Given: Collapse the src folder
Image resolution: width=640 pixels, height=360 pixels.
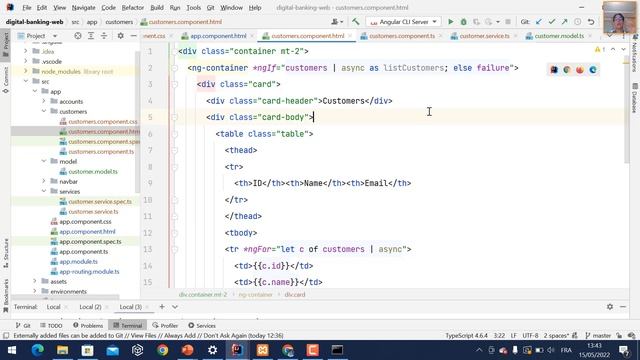Looking at the screenshot, I should (26, 81).
